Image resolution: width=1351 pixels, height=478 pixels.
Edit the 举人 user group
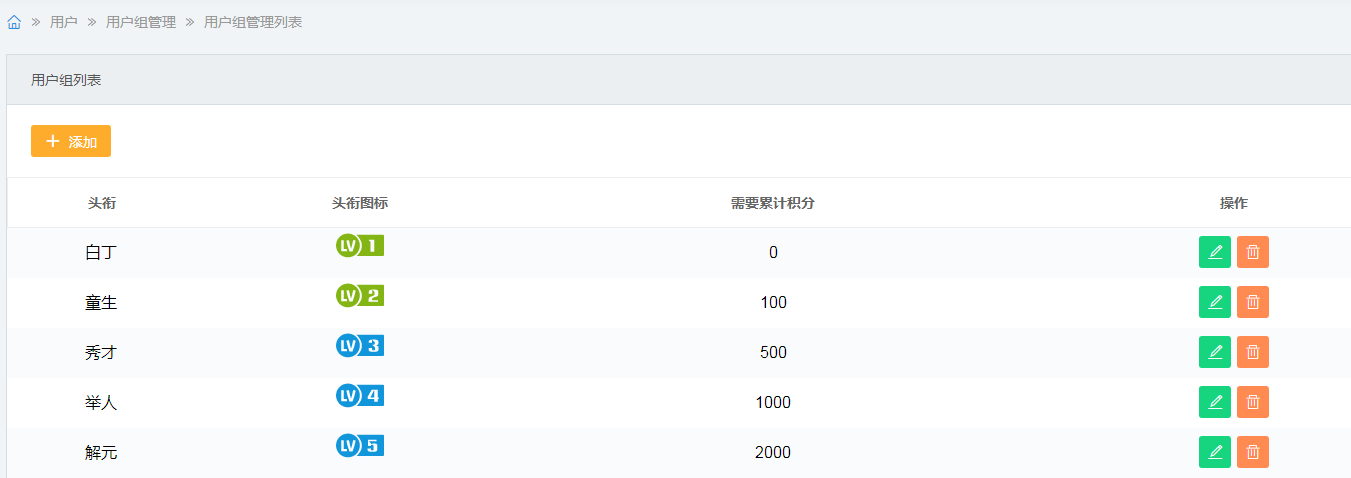pos(1215,402)
